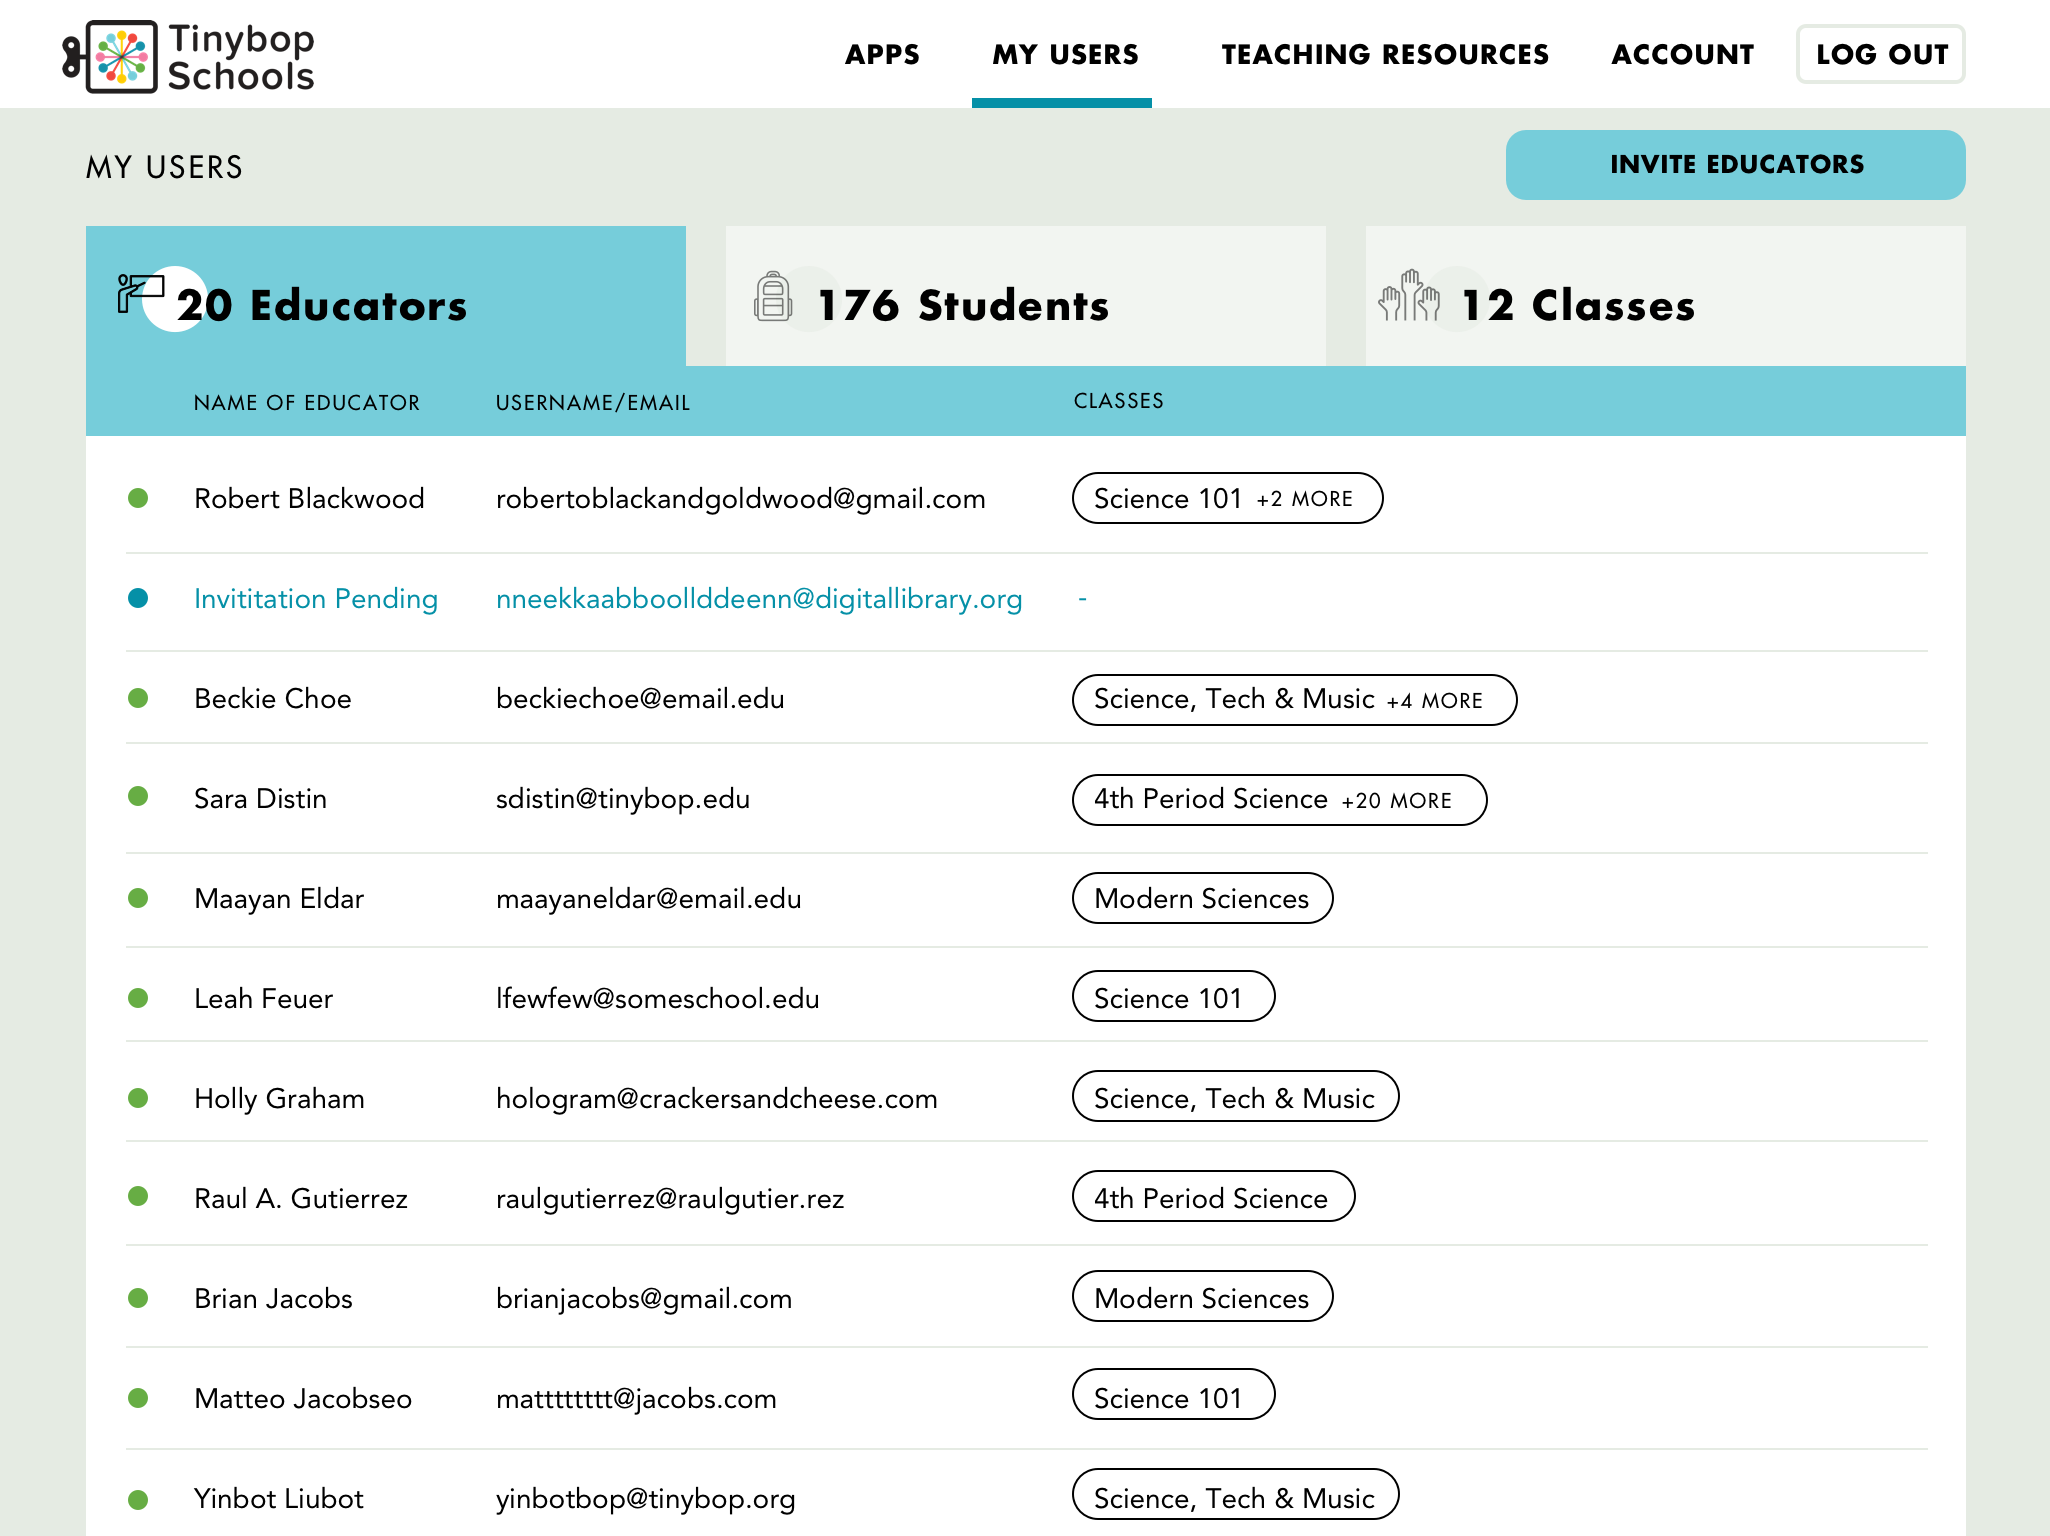Click the green status dot for Leah Feuer
This screenshot has height=1536, width=2050.
point(138,998)
